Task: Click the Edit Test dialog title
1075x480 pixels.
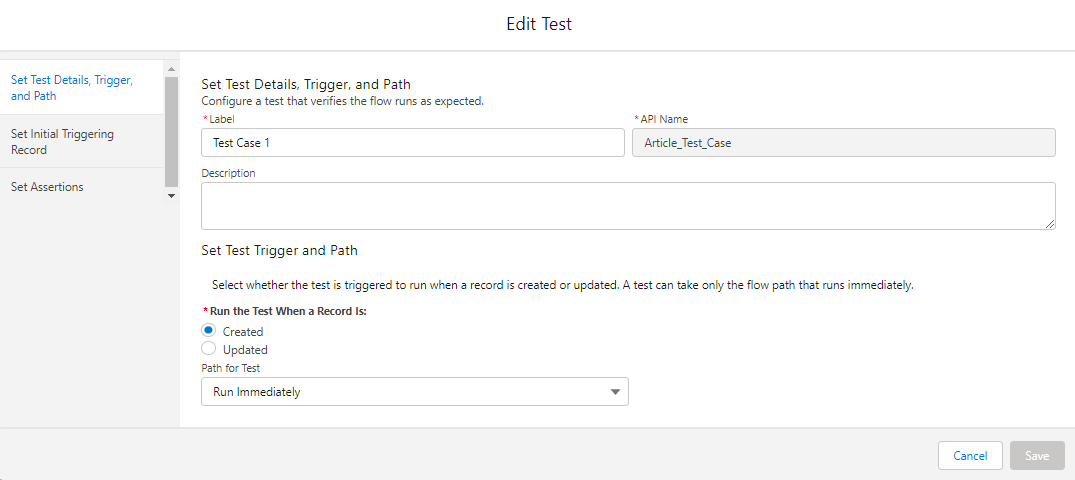Action: 538,24
